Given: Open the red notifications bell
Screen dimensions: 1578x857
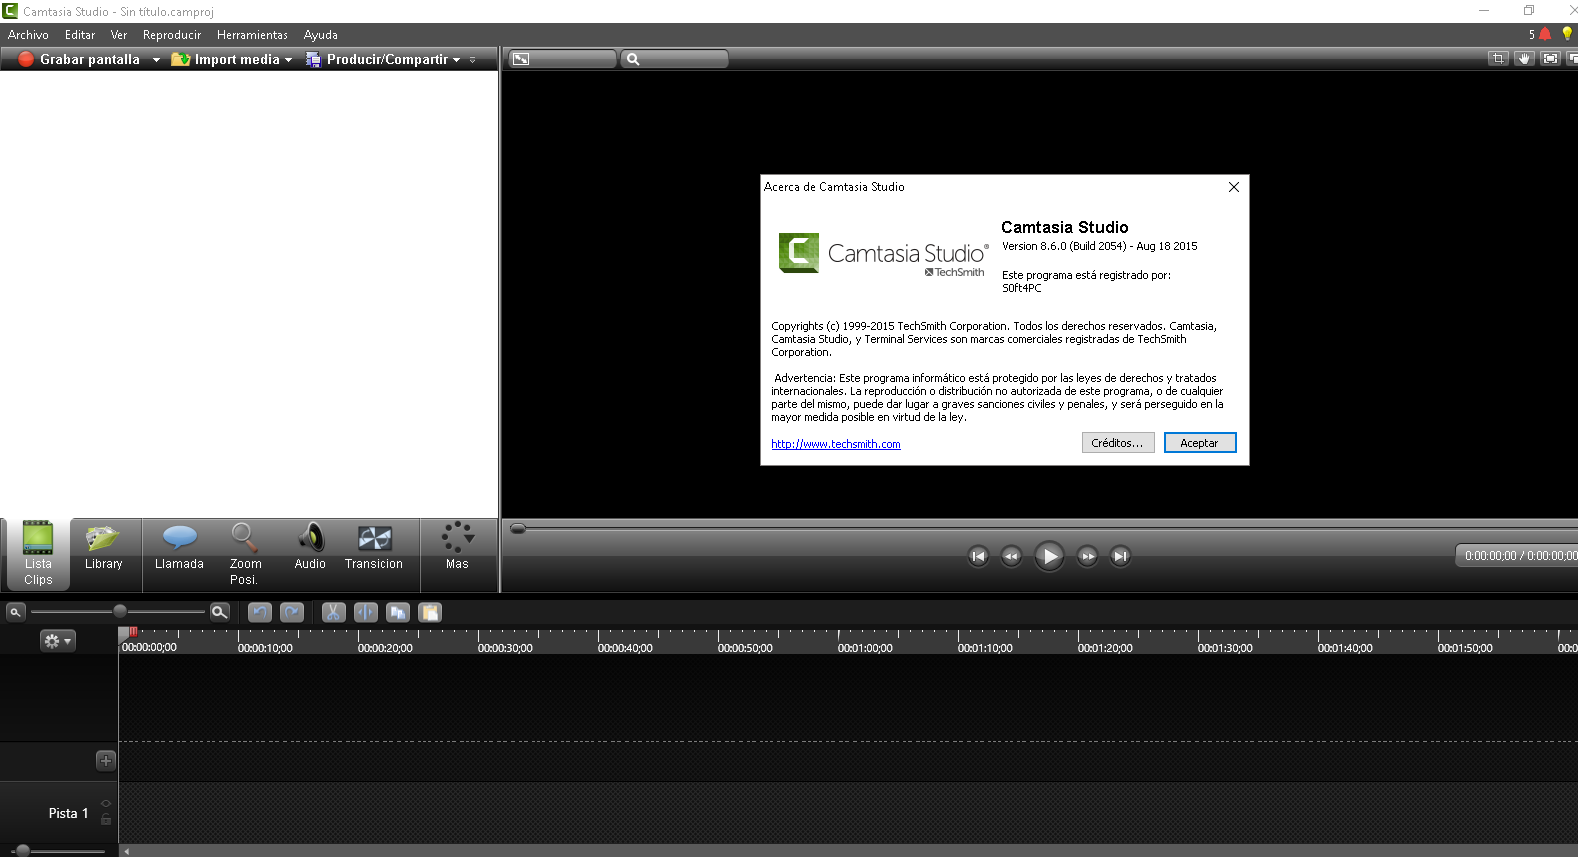Looking at the screenshot, I should pyautogui.click(x=1545, y=34).
